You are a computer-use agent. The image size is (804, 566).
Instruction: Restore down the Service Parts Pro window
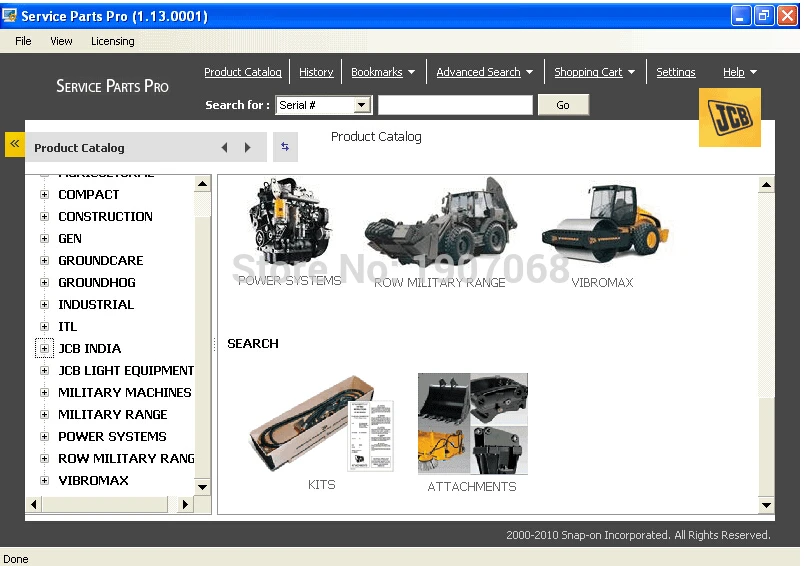763,16
